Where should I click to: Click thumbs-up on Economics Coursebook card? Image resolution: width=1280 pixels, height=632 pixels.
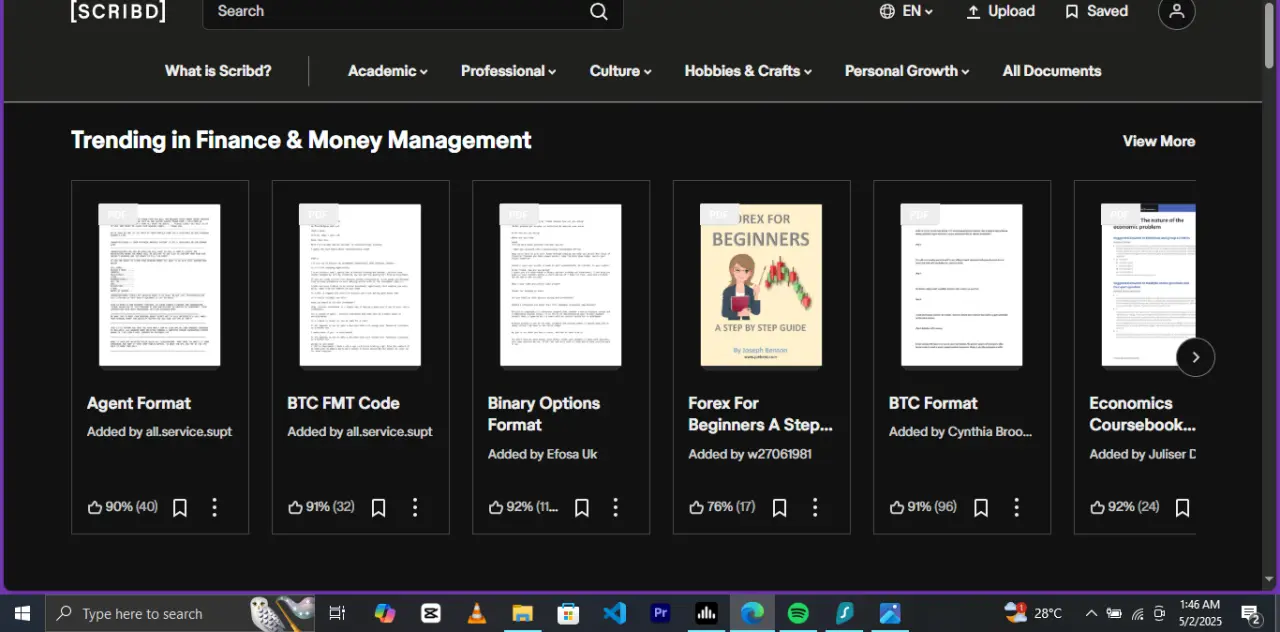1097,507
